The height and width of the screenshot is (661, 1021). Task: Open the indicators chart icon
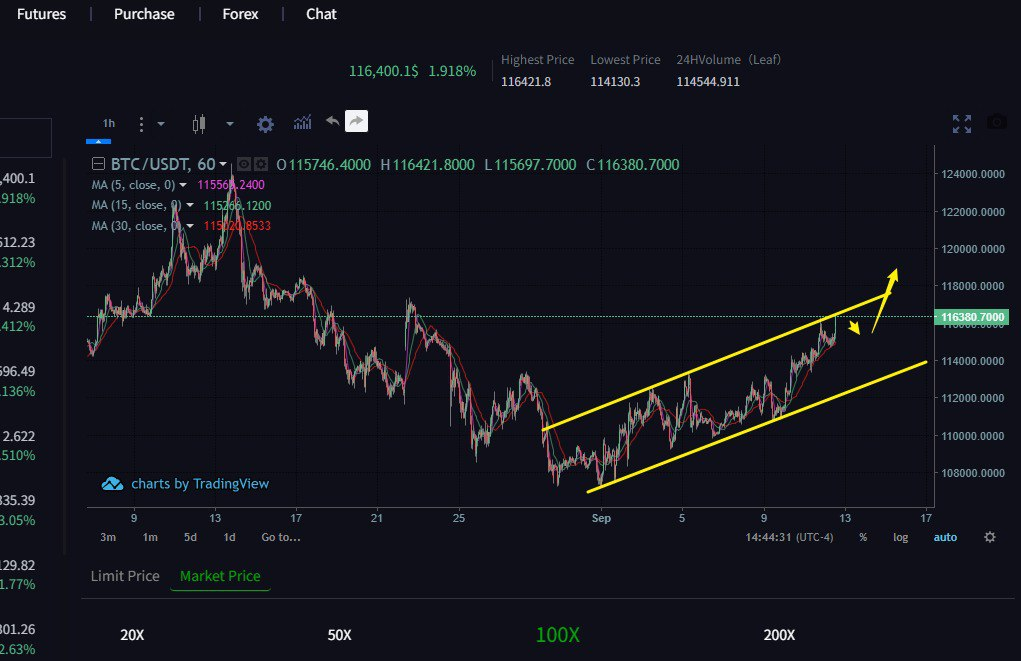tap(302, 123)
